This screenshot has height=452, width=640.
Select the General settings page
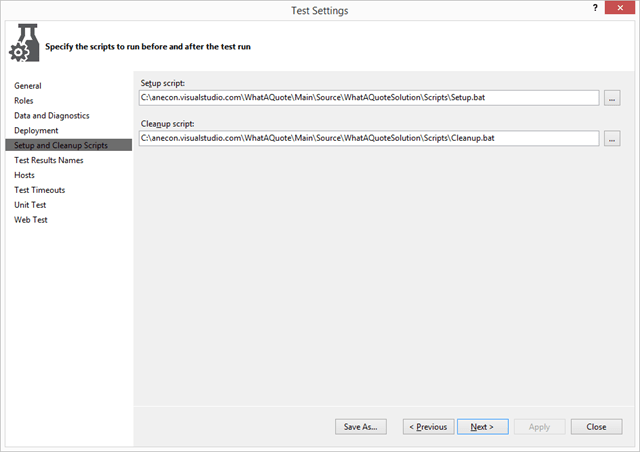28,86
